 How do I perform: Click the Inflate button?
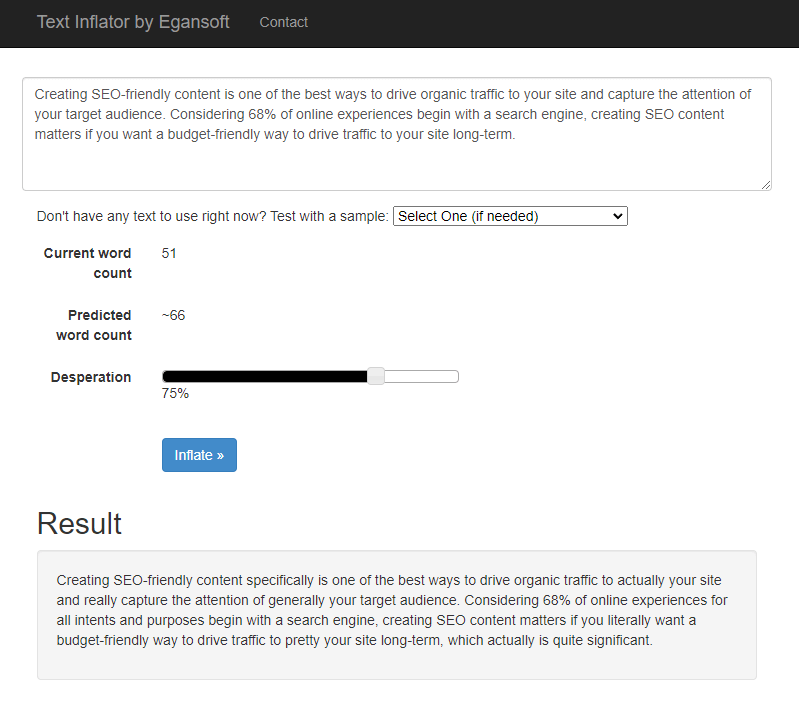click(x=199, y=455)
